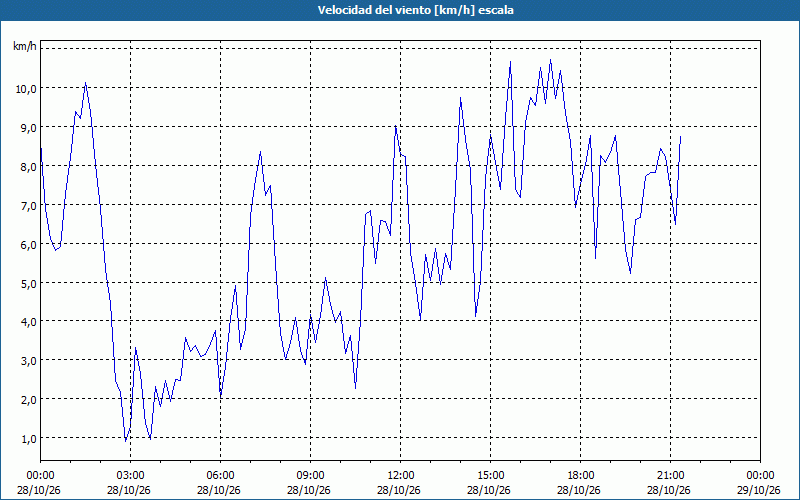Viewport: 800px width, 500px height.
Task: Click the final data point after 21:00
Action: 681,136
